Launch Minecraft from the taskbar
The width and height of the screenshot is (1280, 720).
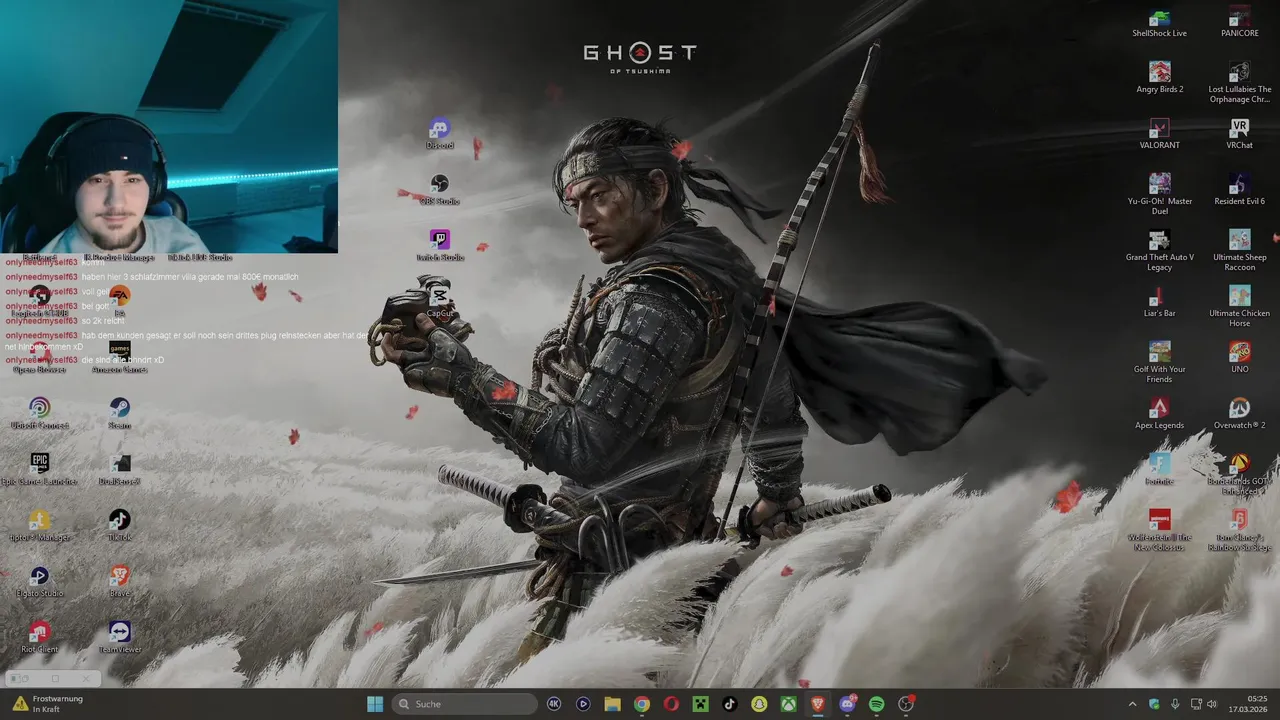click(x=701, y=704)
